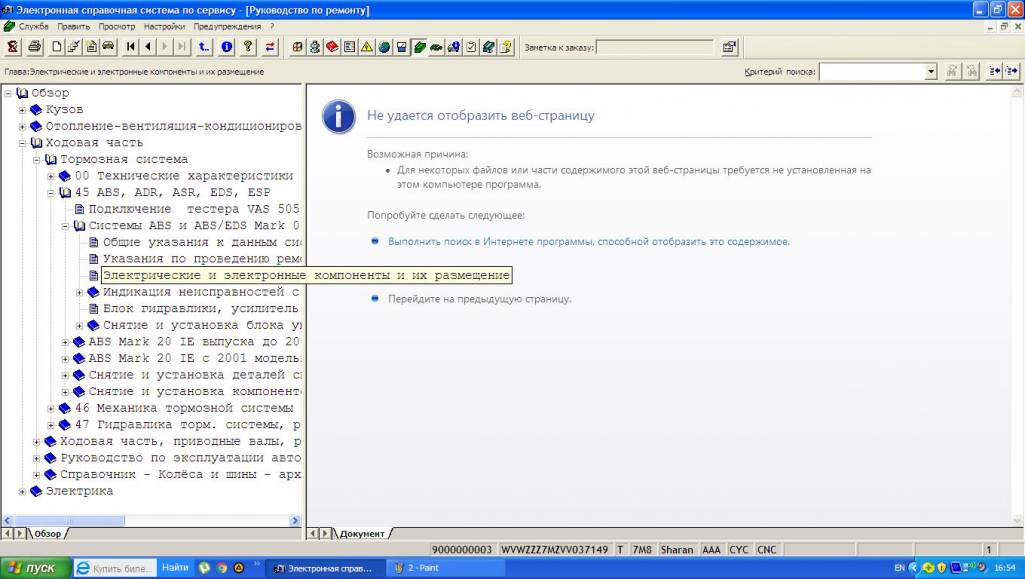The image size is (1025, 579).
Task: Expand the Кузов tree node
Action: click(x=23, y=110)
